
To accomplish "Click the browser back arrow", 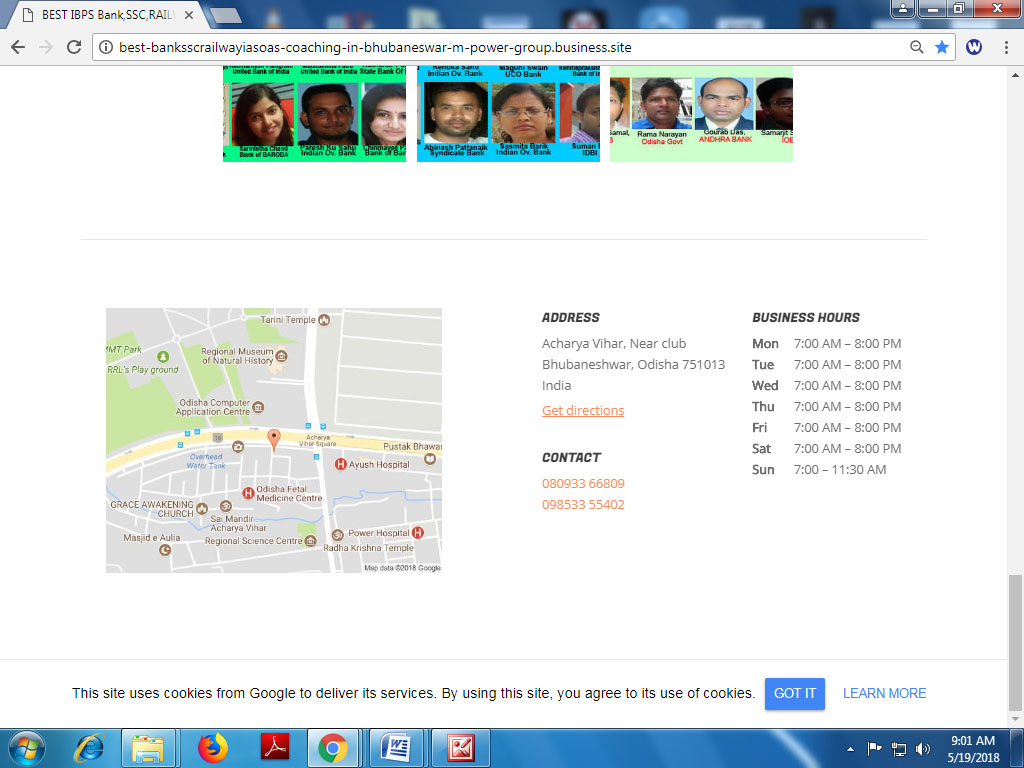I will click(x=18, y=47).
